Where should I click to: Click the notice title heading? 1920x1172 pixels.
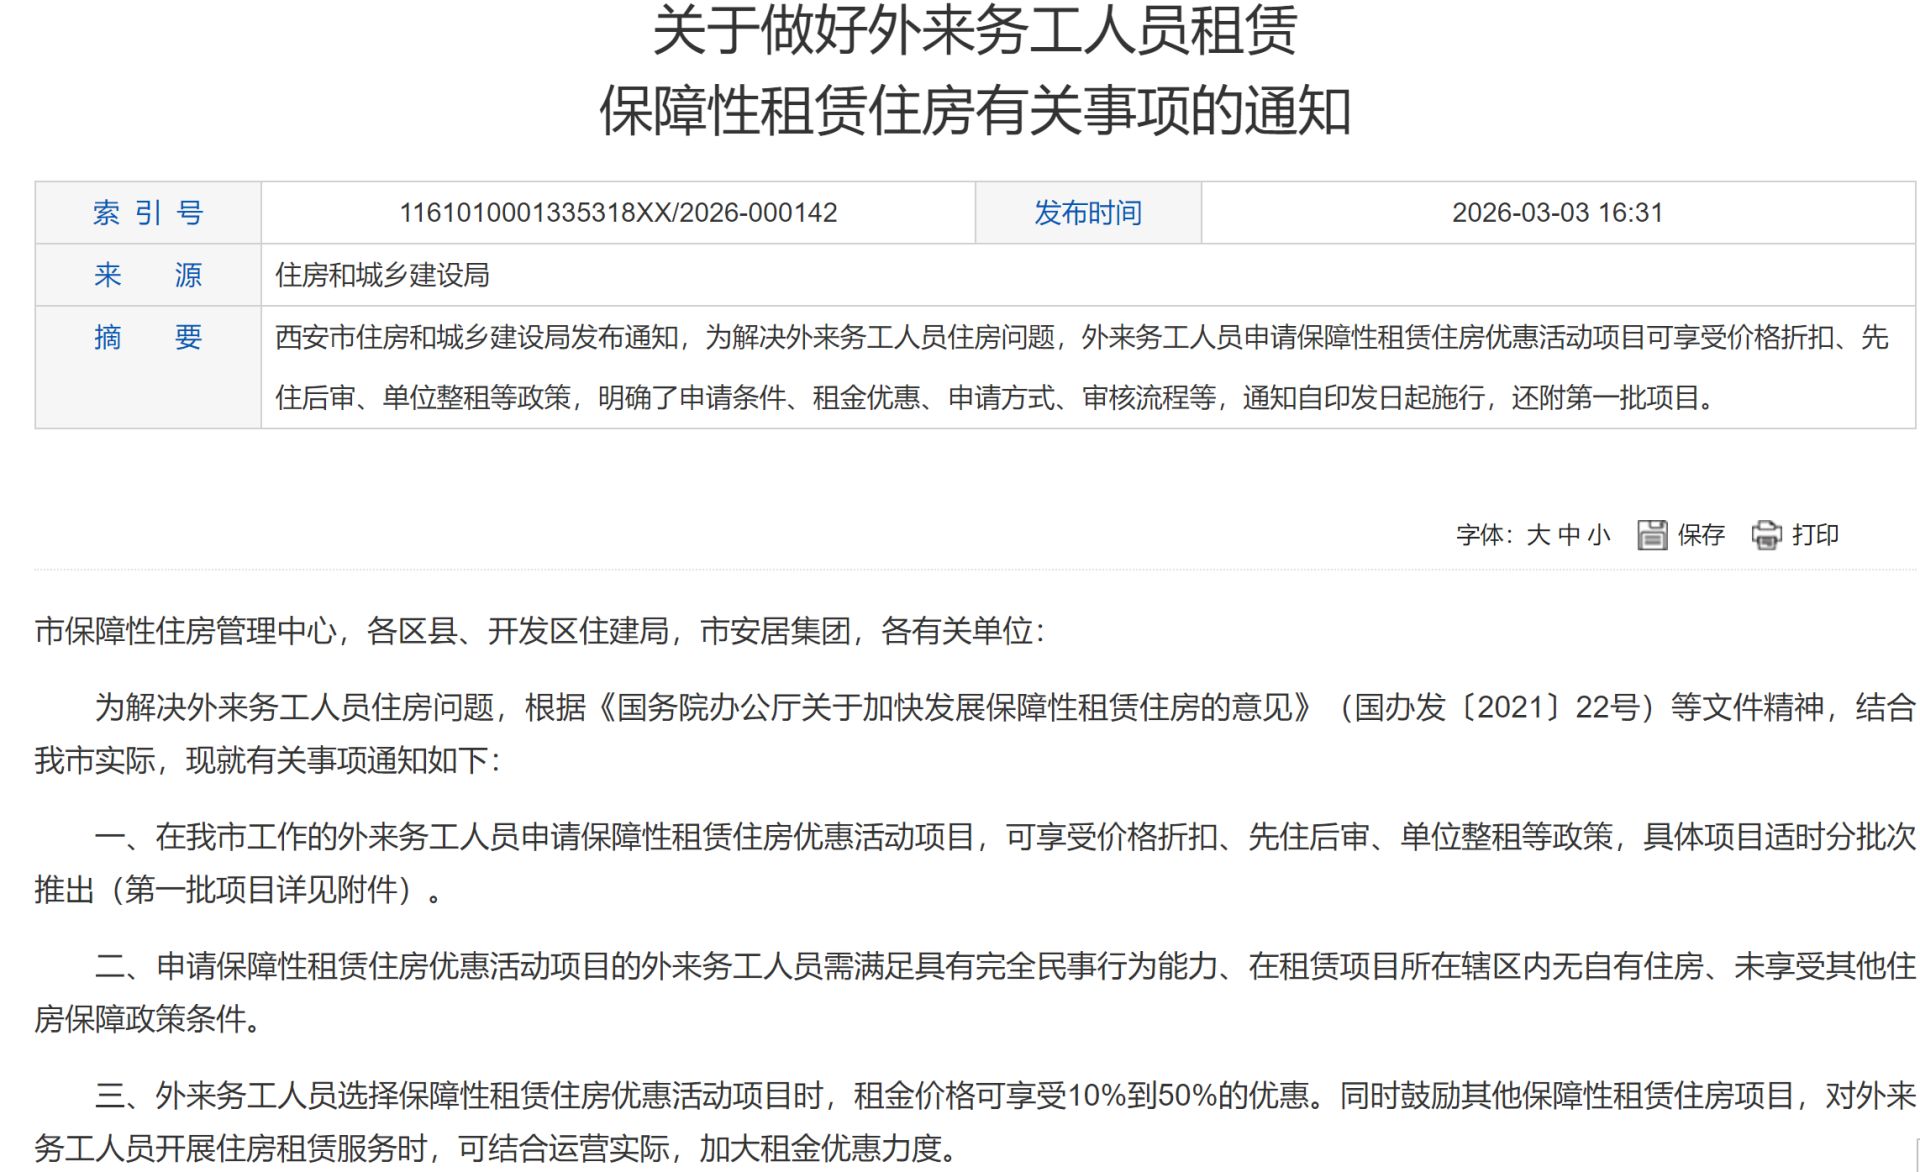(975, 70)
